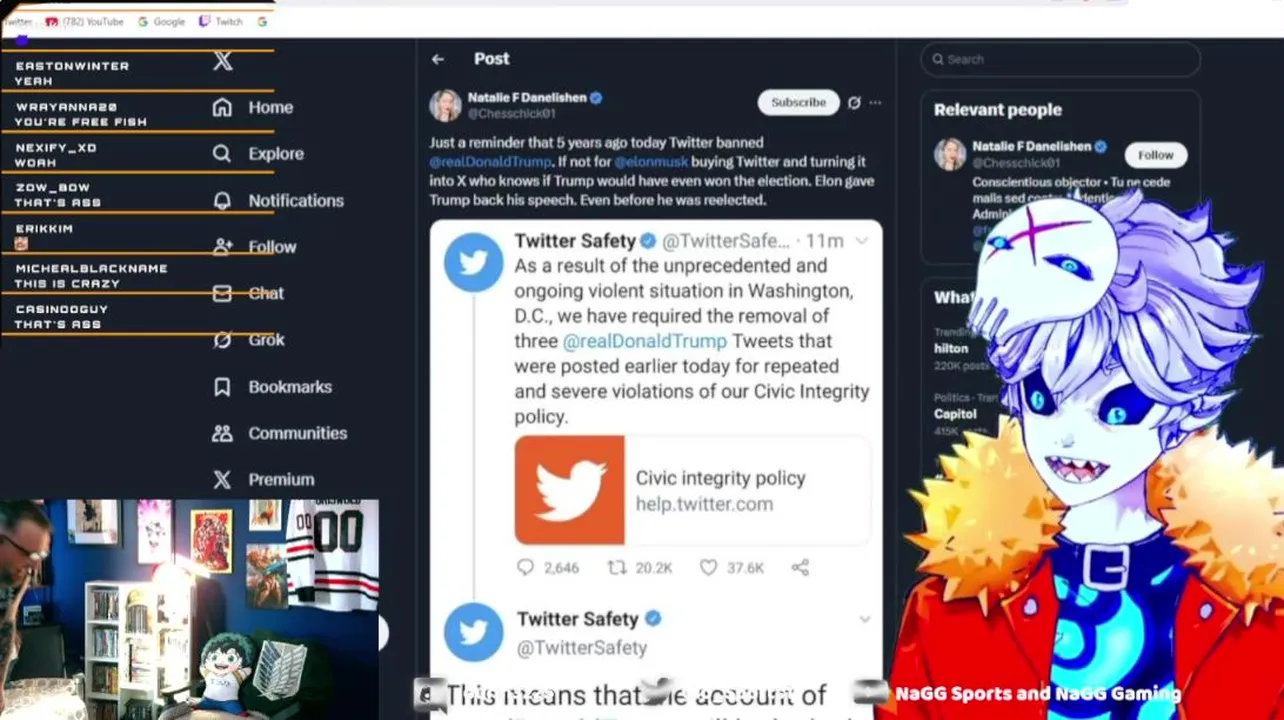Open the three-dot post options menu
This screenshot has height=720, width=1284.
point(876,102)
